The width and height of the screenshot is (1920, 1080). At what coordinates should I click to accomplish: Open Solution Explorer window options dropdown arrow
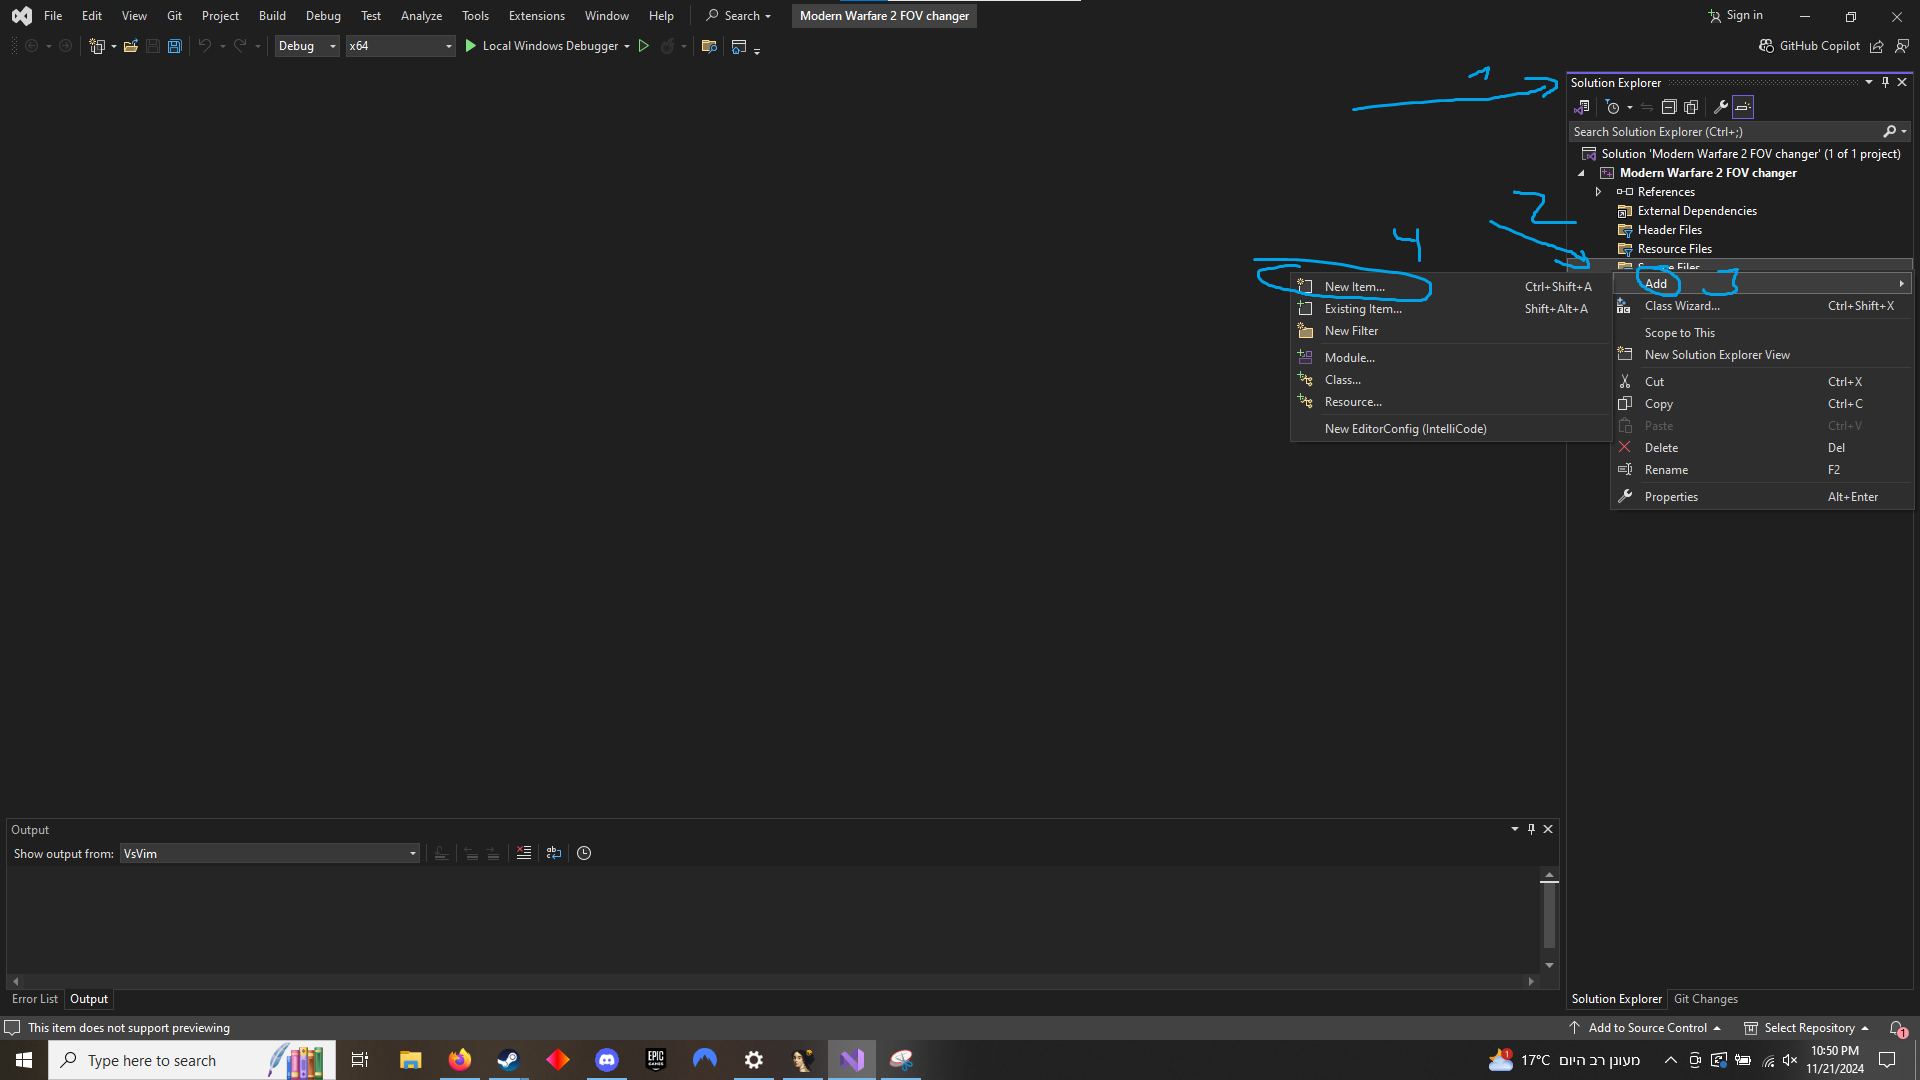1868,83
